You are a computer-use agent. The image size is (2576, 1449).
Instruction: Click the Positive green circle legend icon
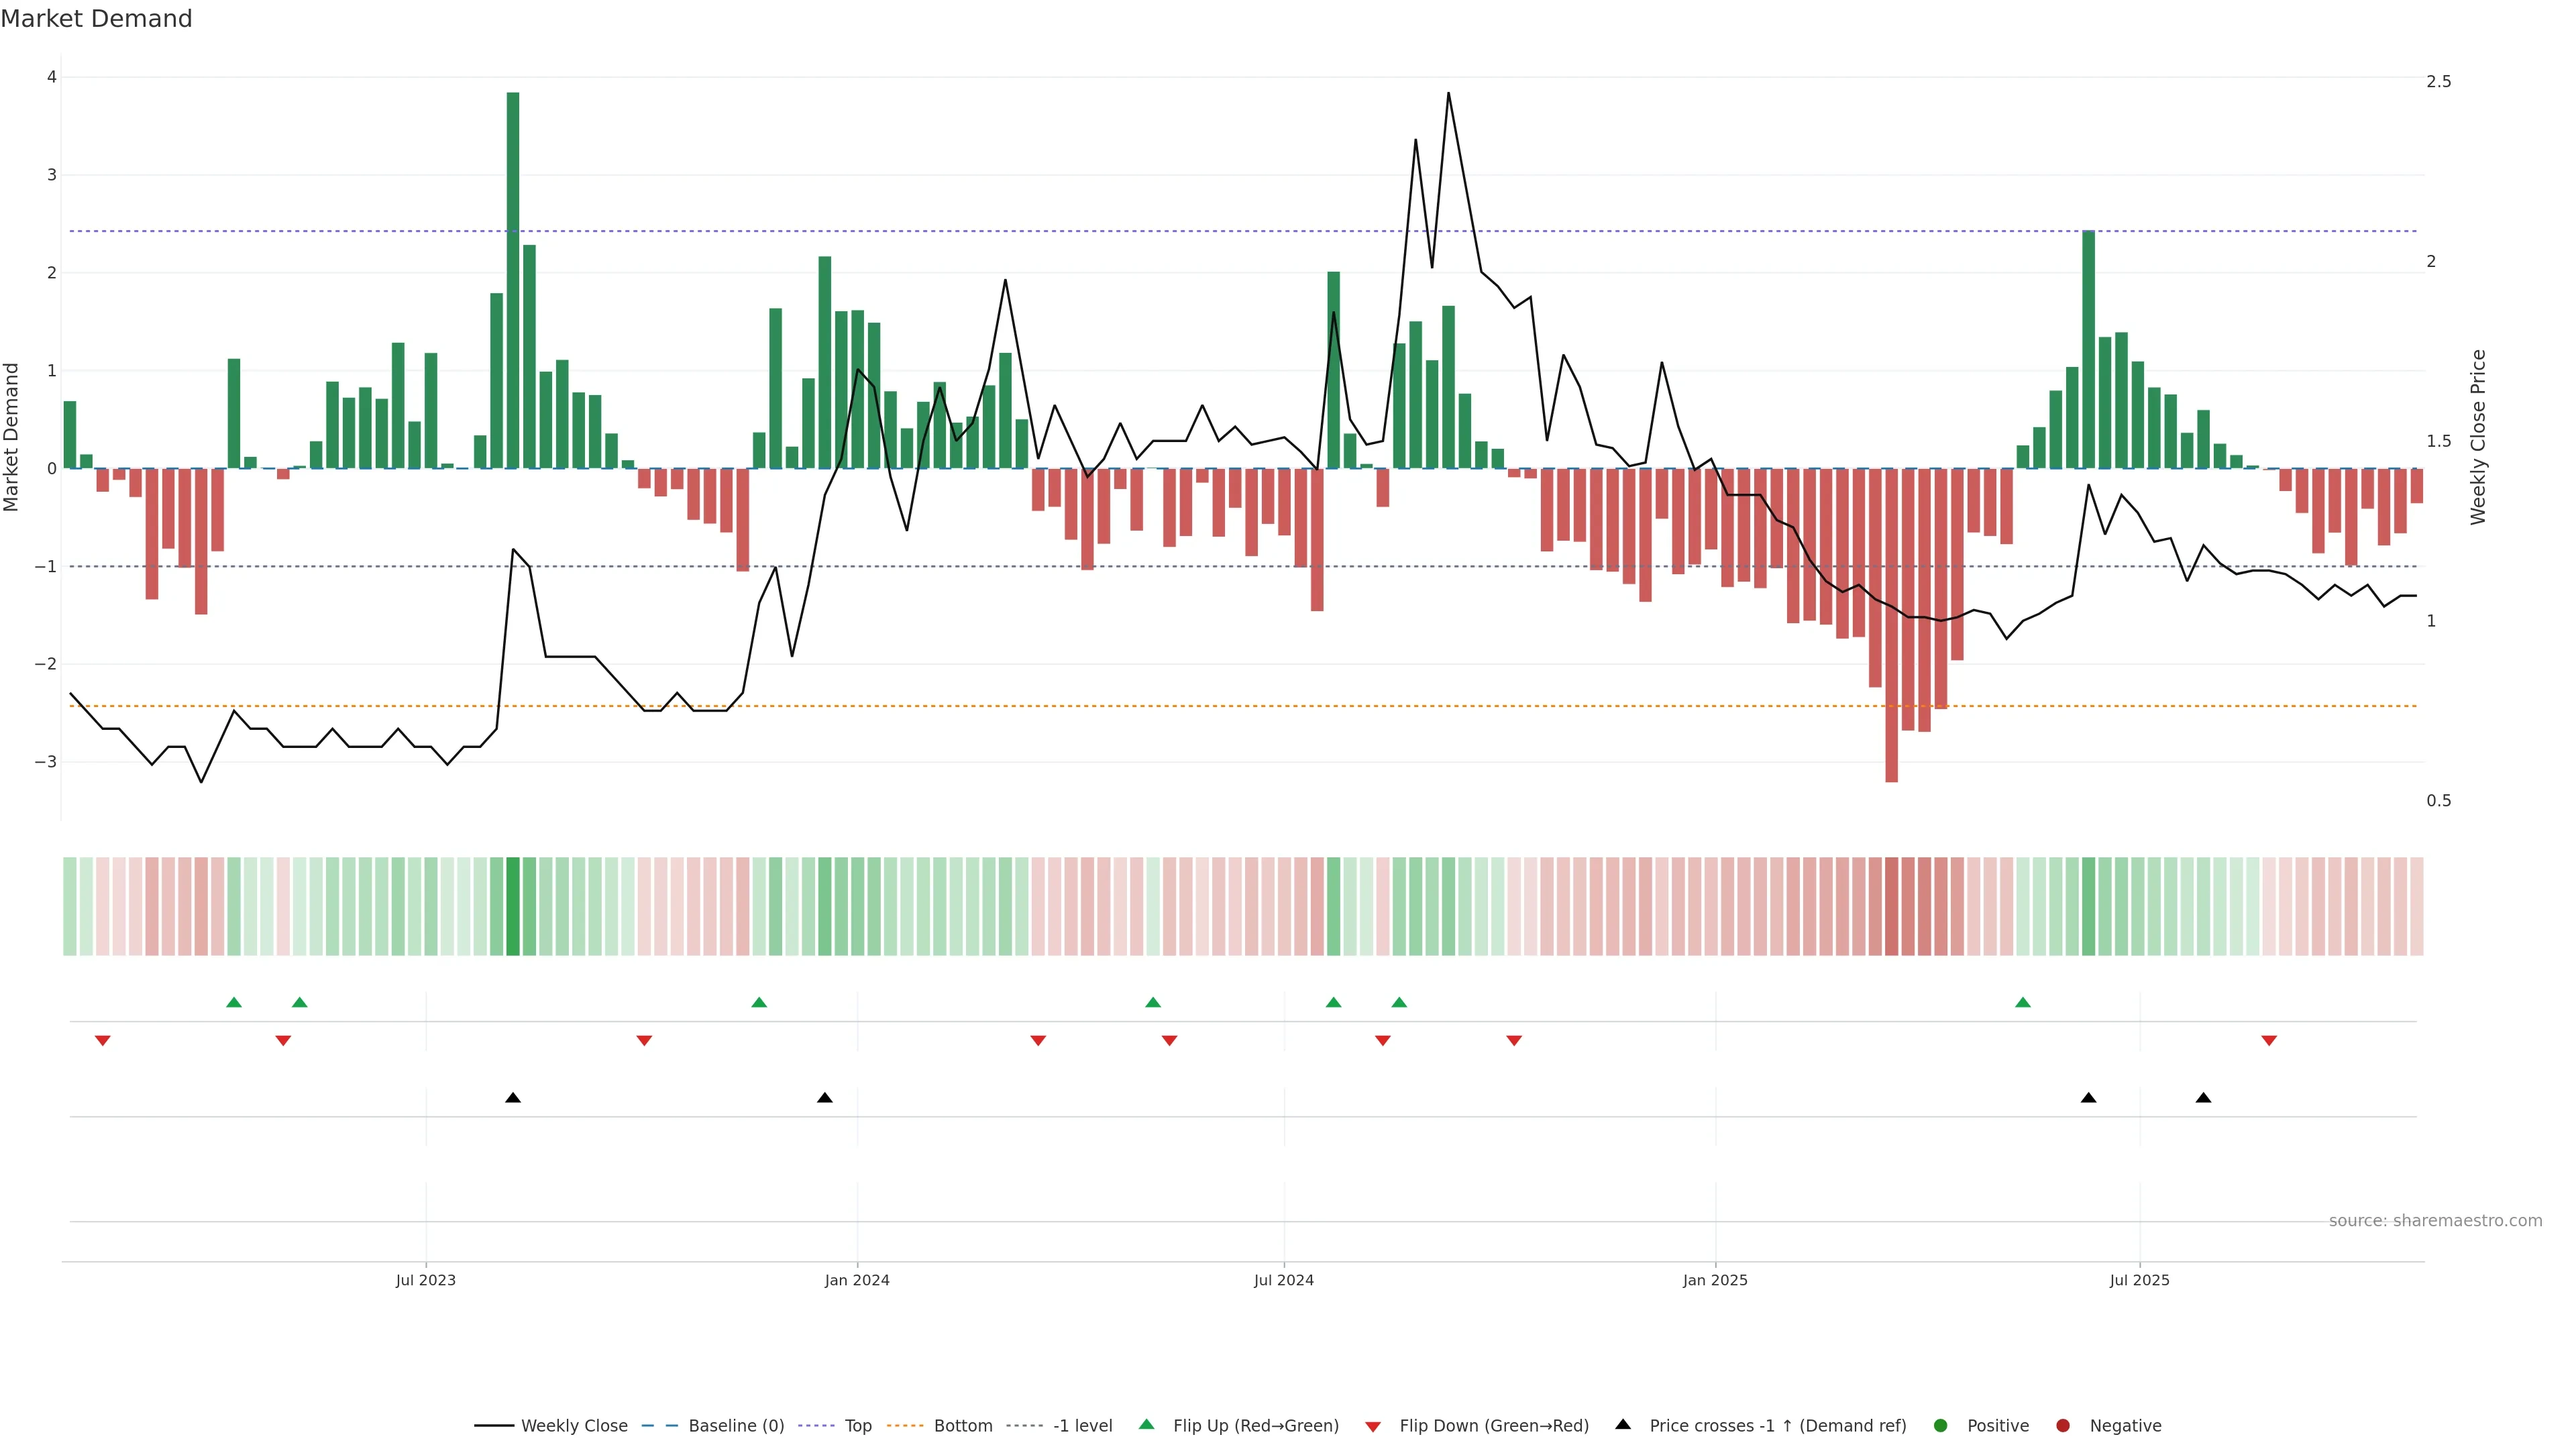(x=1941, y=1425)
